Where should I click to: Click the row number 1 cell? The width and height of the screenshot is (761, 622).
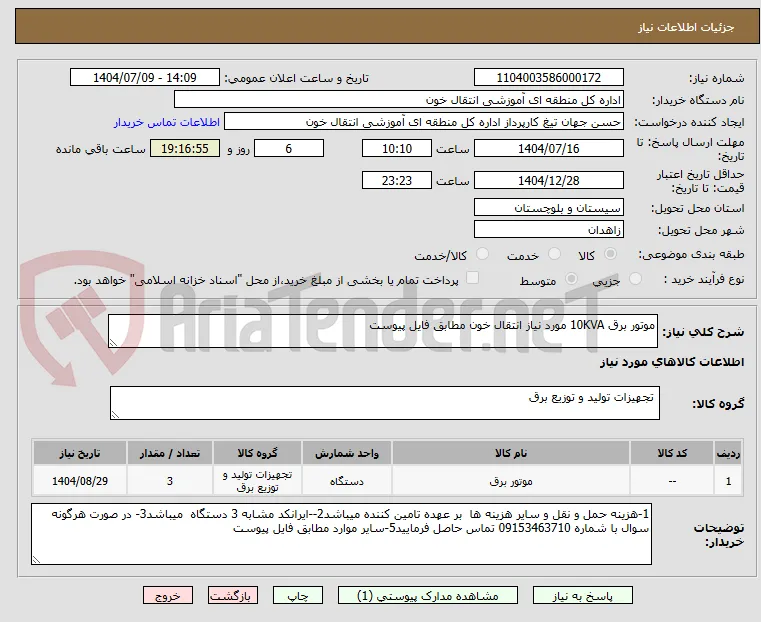[x=728, y=481]
